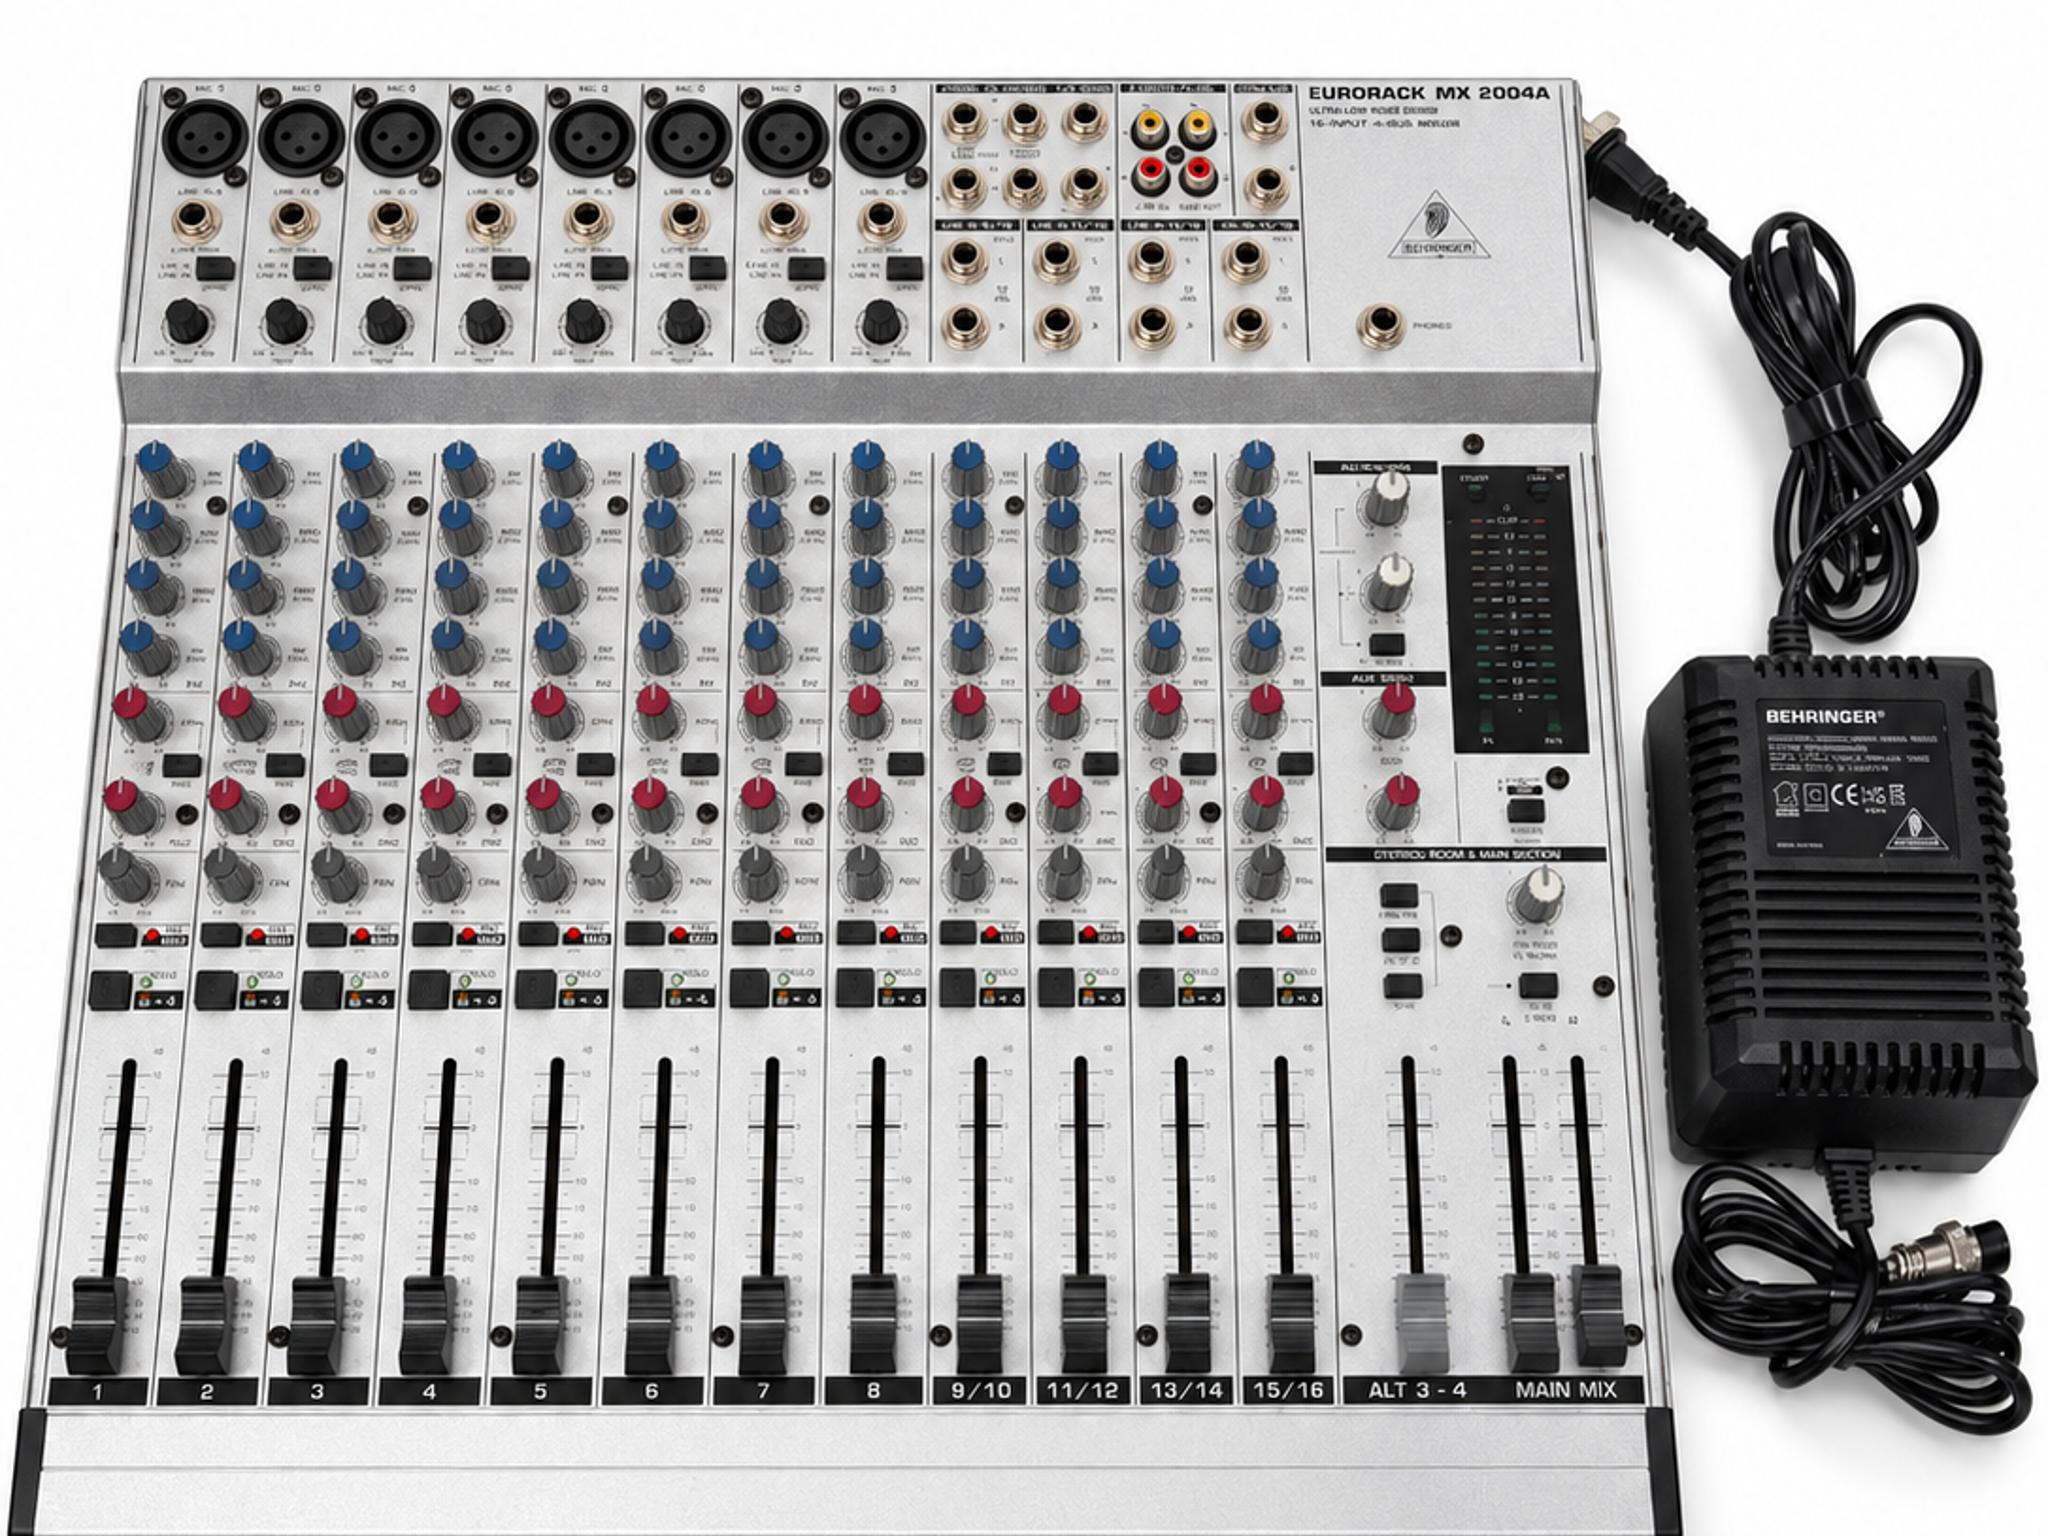This screenshot has width=2048, height=1536.
Task: Click the 11/12 channel number label
Action: [1083, 1390]
